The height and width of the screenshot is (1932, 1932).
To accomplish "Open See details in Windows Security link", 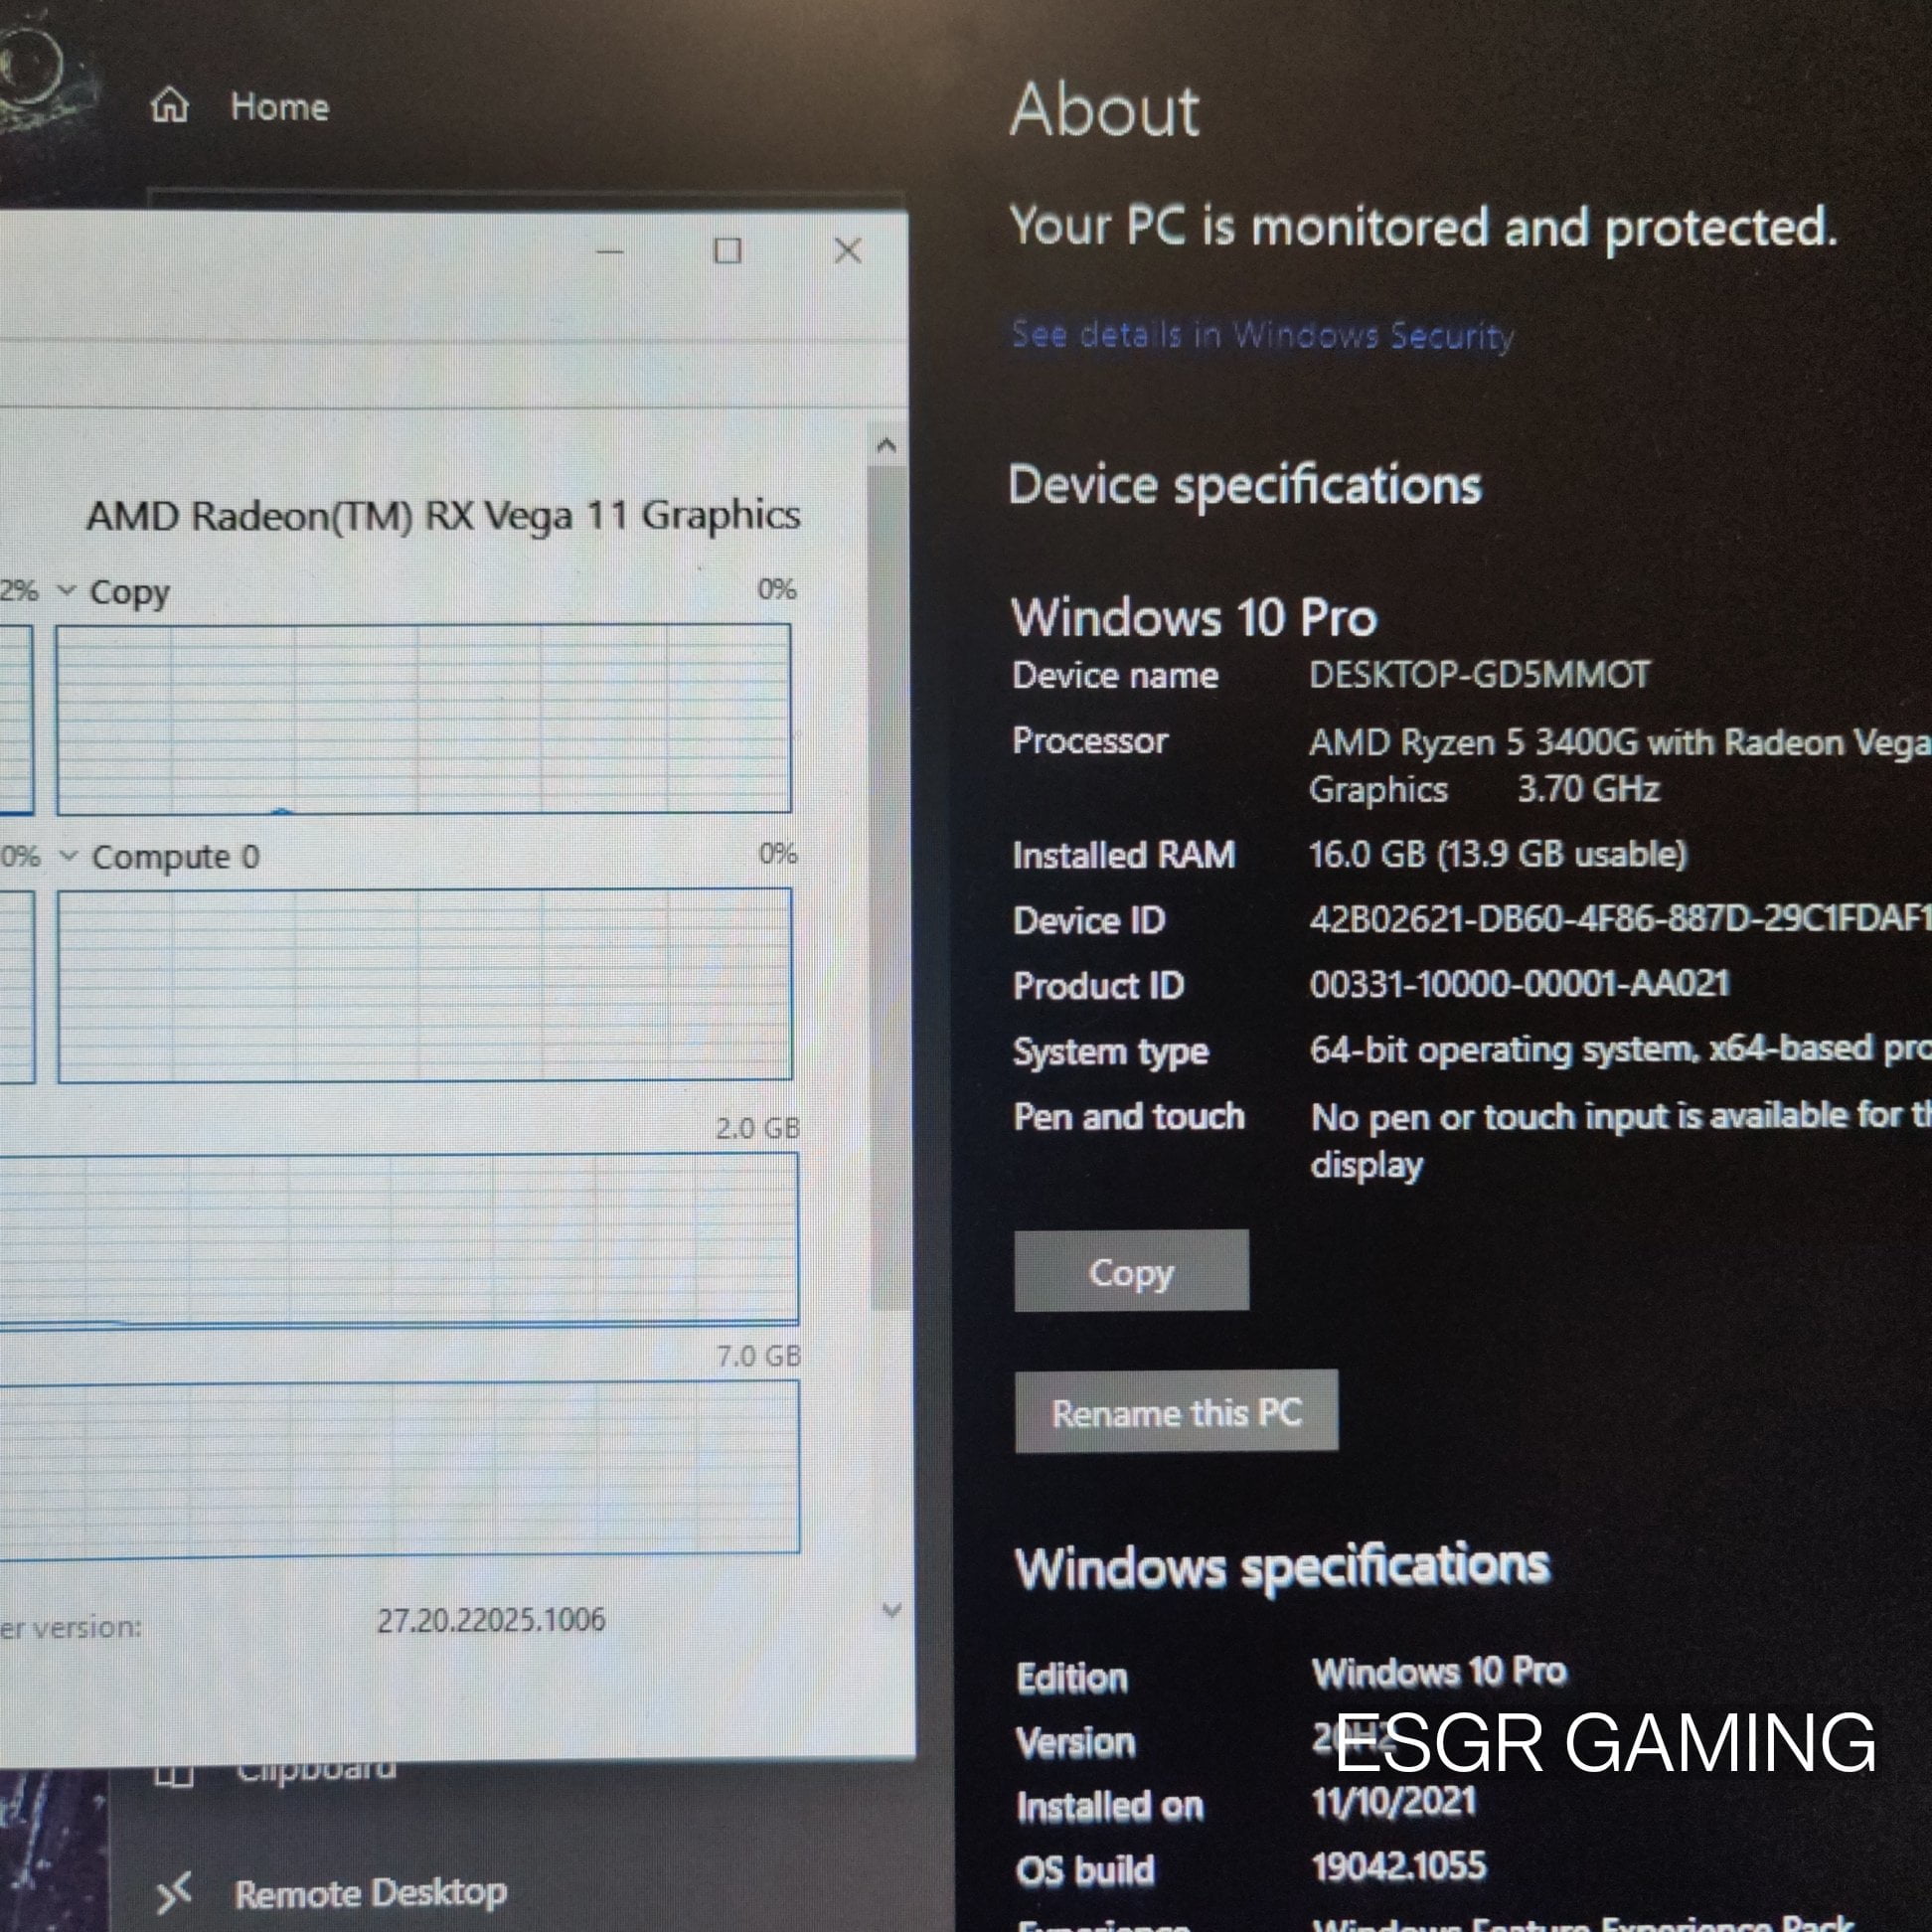I will pyautogui.click(x=1262, y=334).
